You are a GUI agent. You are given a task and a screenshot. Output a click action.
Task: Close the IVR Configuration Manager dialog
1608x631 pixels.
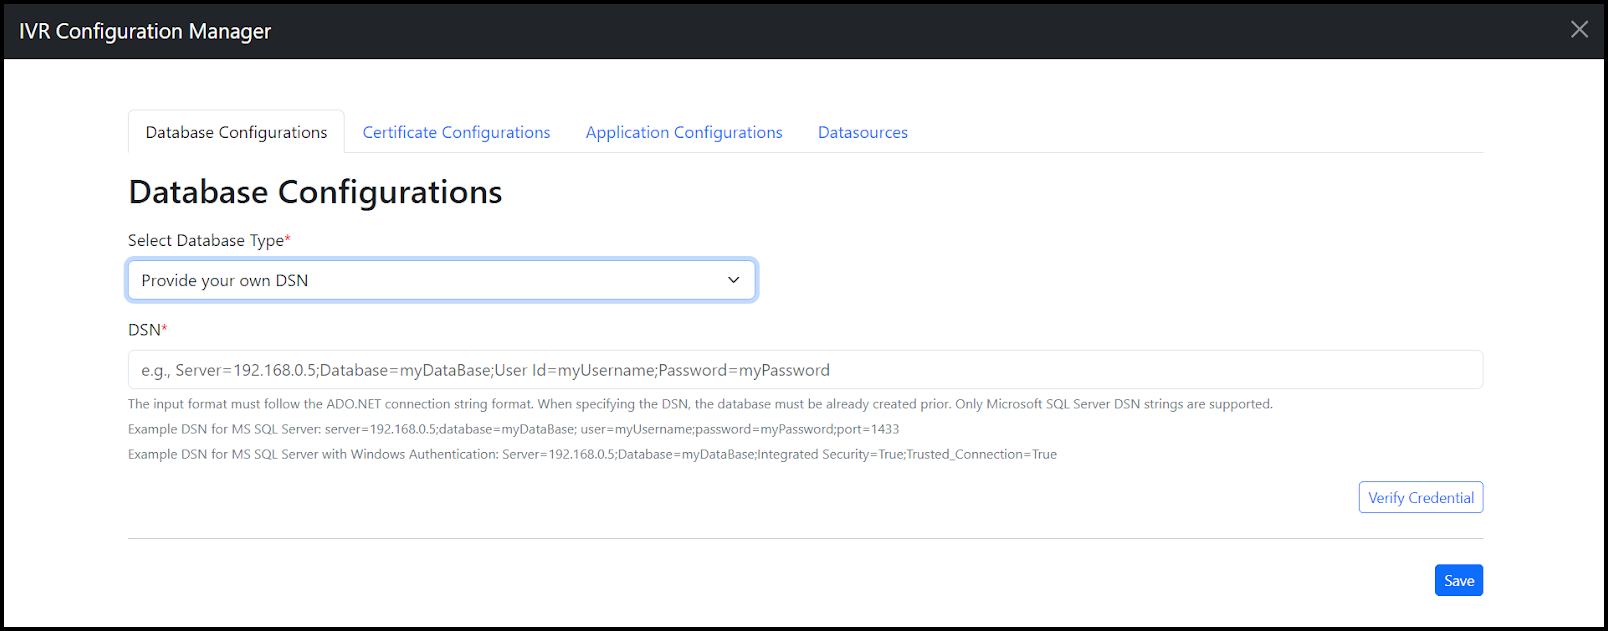click(x=1579, y=30)
